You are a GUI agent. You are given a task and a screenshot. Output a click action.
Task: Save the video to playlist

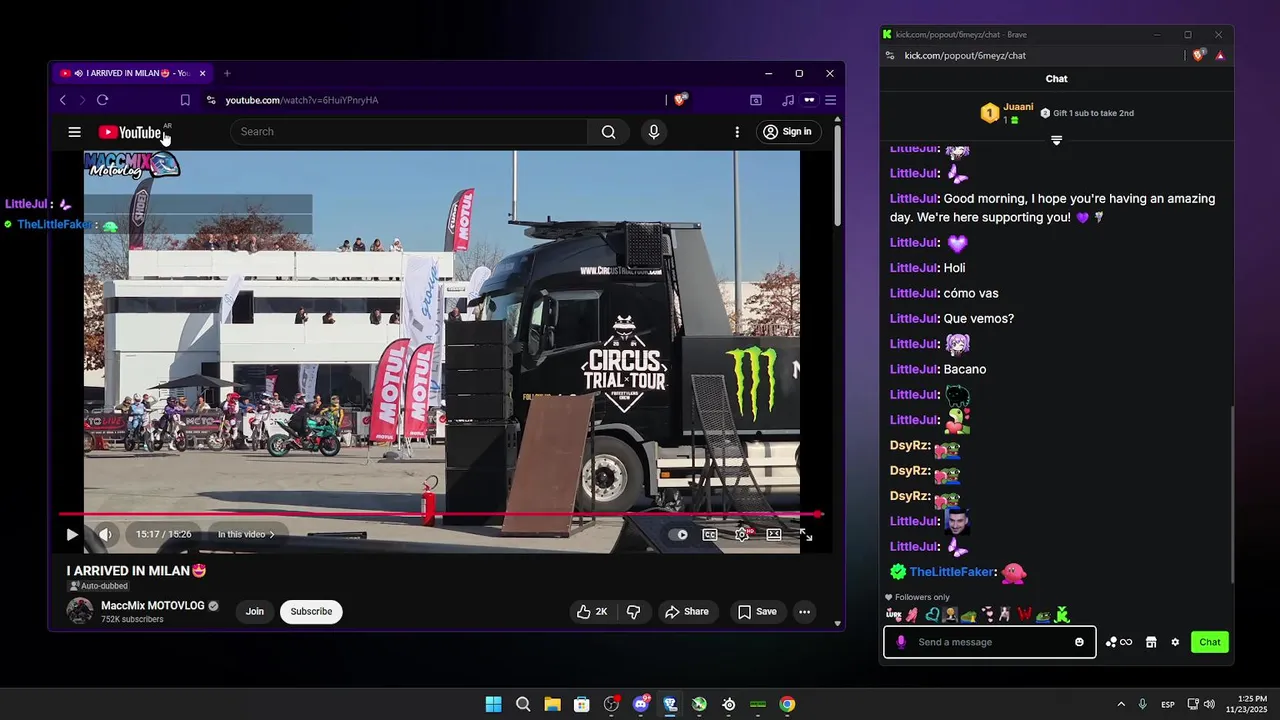[757, 612]
